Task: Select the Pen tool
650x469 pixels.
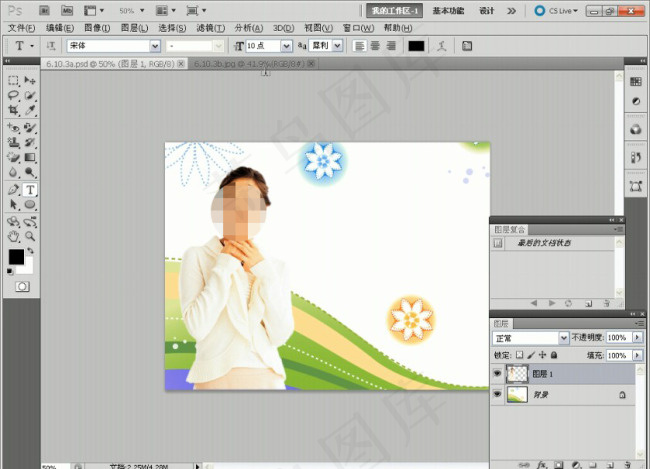Action: [x=13, y=190]
